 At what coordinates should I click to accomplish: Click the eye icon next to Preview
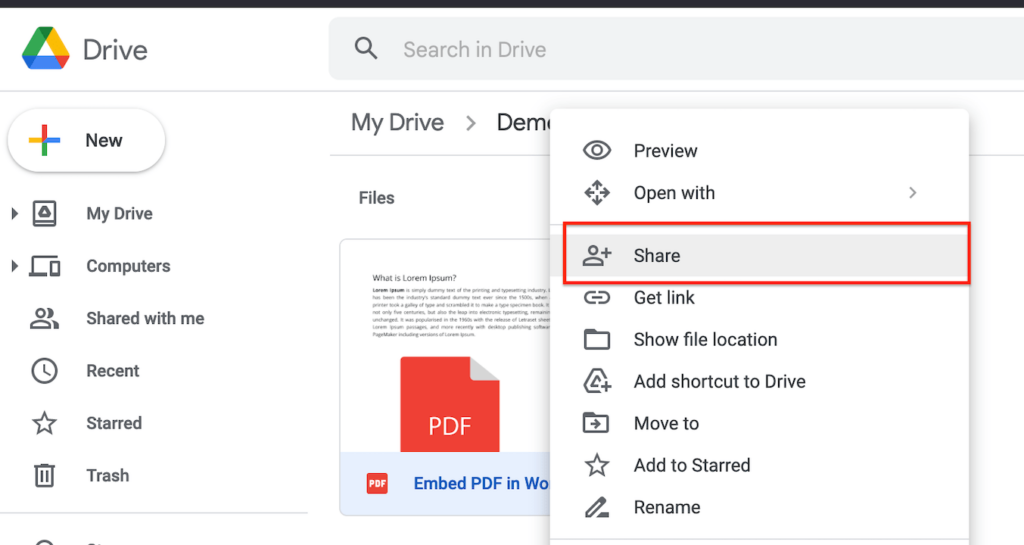[x=597, y=151]
